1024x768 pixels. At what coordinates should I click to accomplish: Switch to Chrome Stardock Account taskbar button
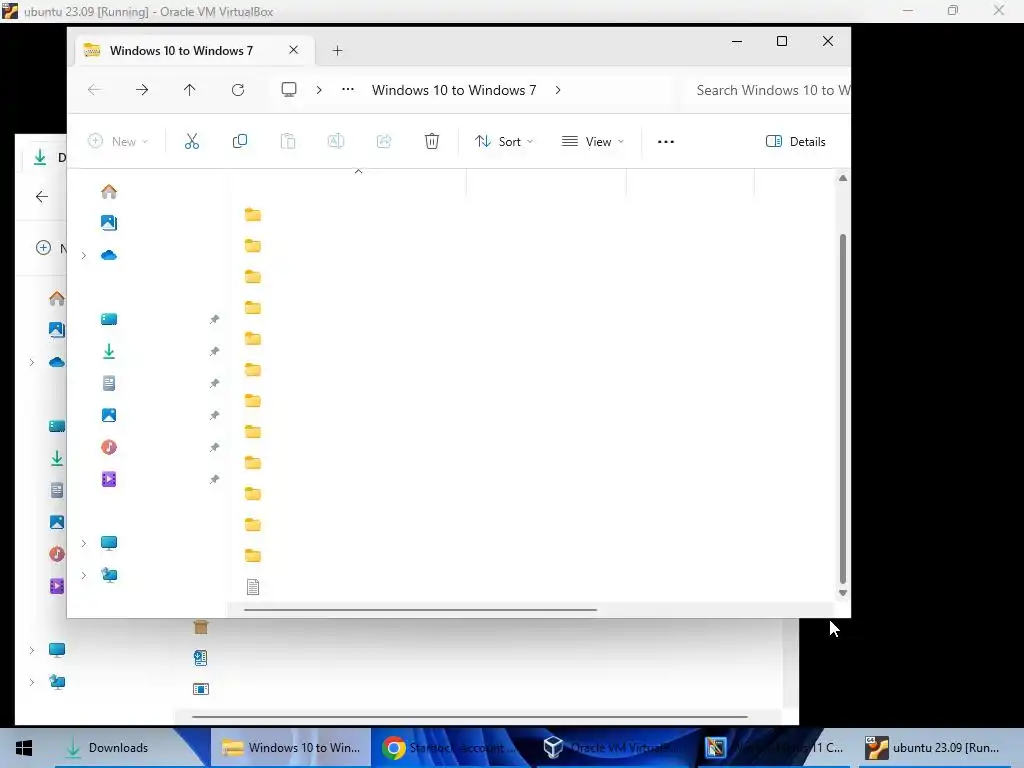coord(452,748)
